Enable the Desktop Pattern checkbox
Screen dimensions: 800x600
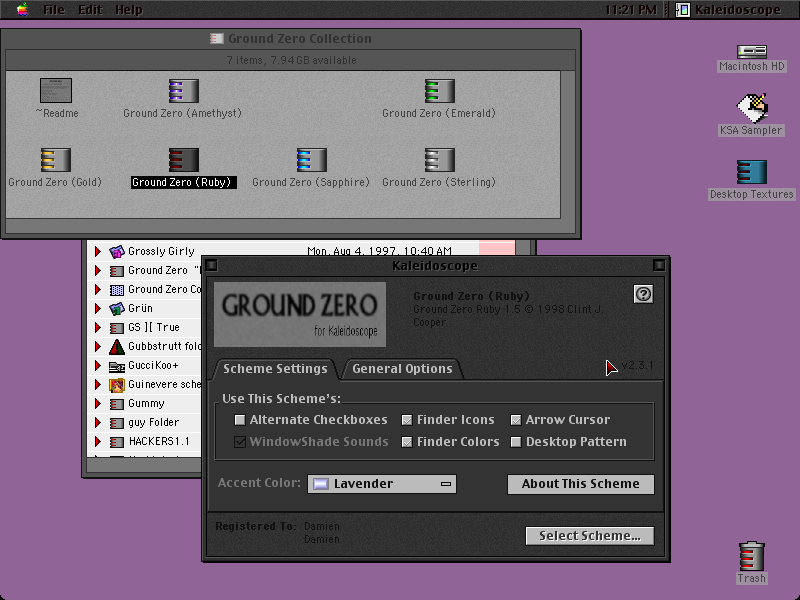[x=516, y=442]
